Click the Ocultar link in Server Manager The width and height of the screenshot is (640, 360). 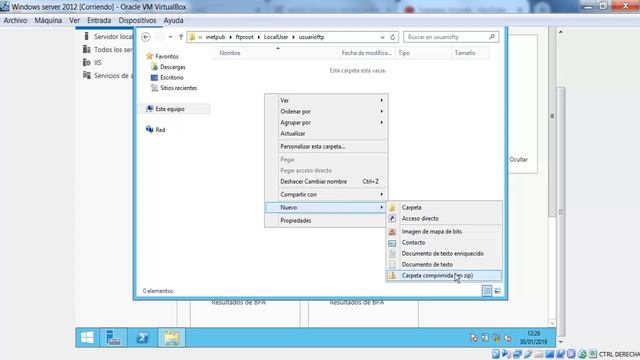pos(518,160)
